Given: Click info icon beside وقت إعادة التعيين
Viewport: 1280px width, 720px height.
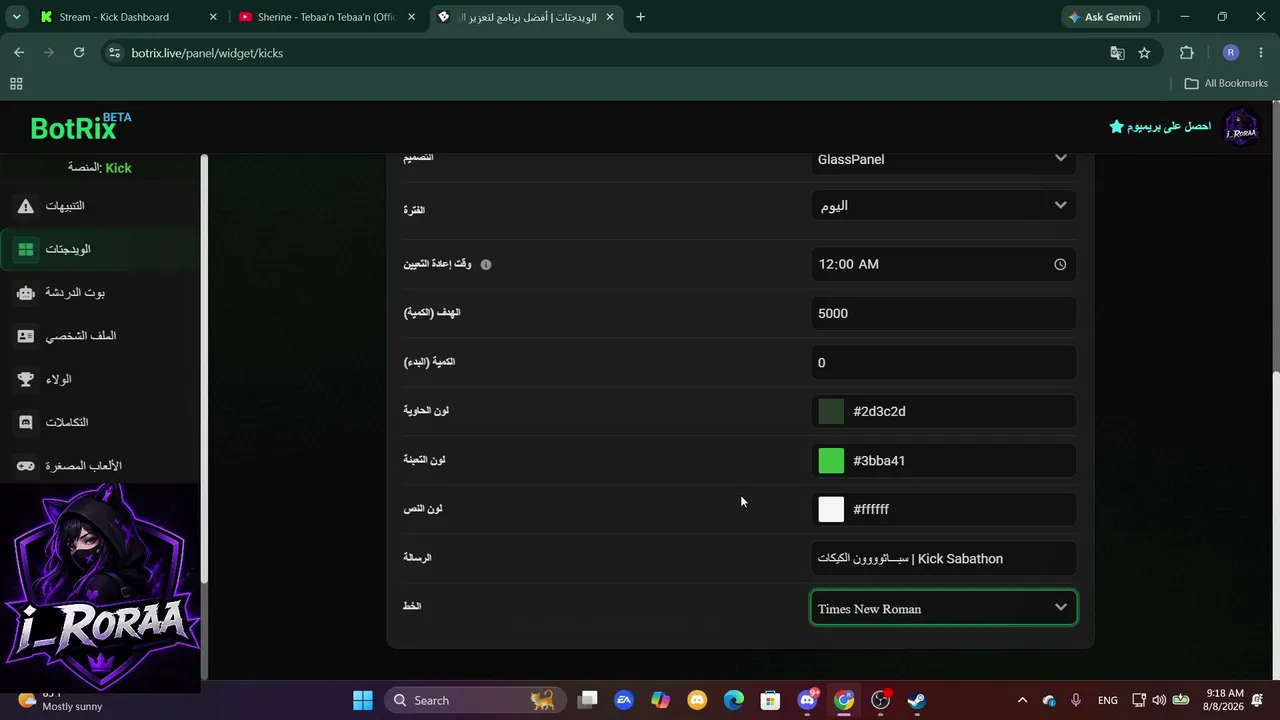Looking at the screenshot, I should (x=486, y=265).
